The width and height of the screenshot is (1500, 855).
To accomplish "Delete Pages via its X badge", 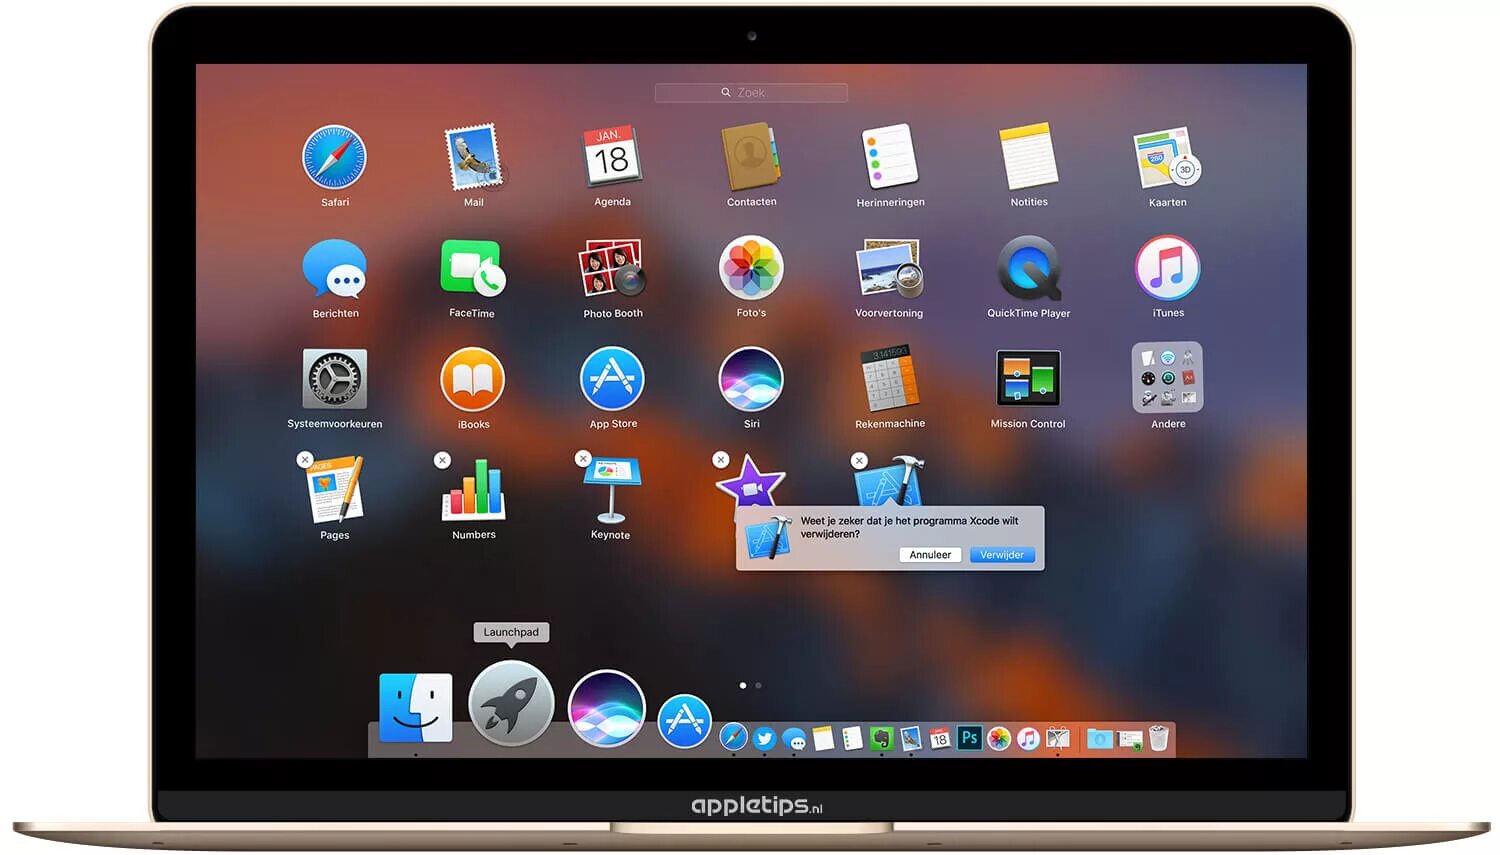I will [305, 460].
